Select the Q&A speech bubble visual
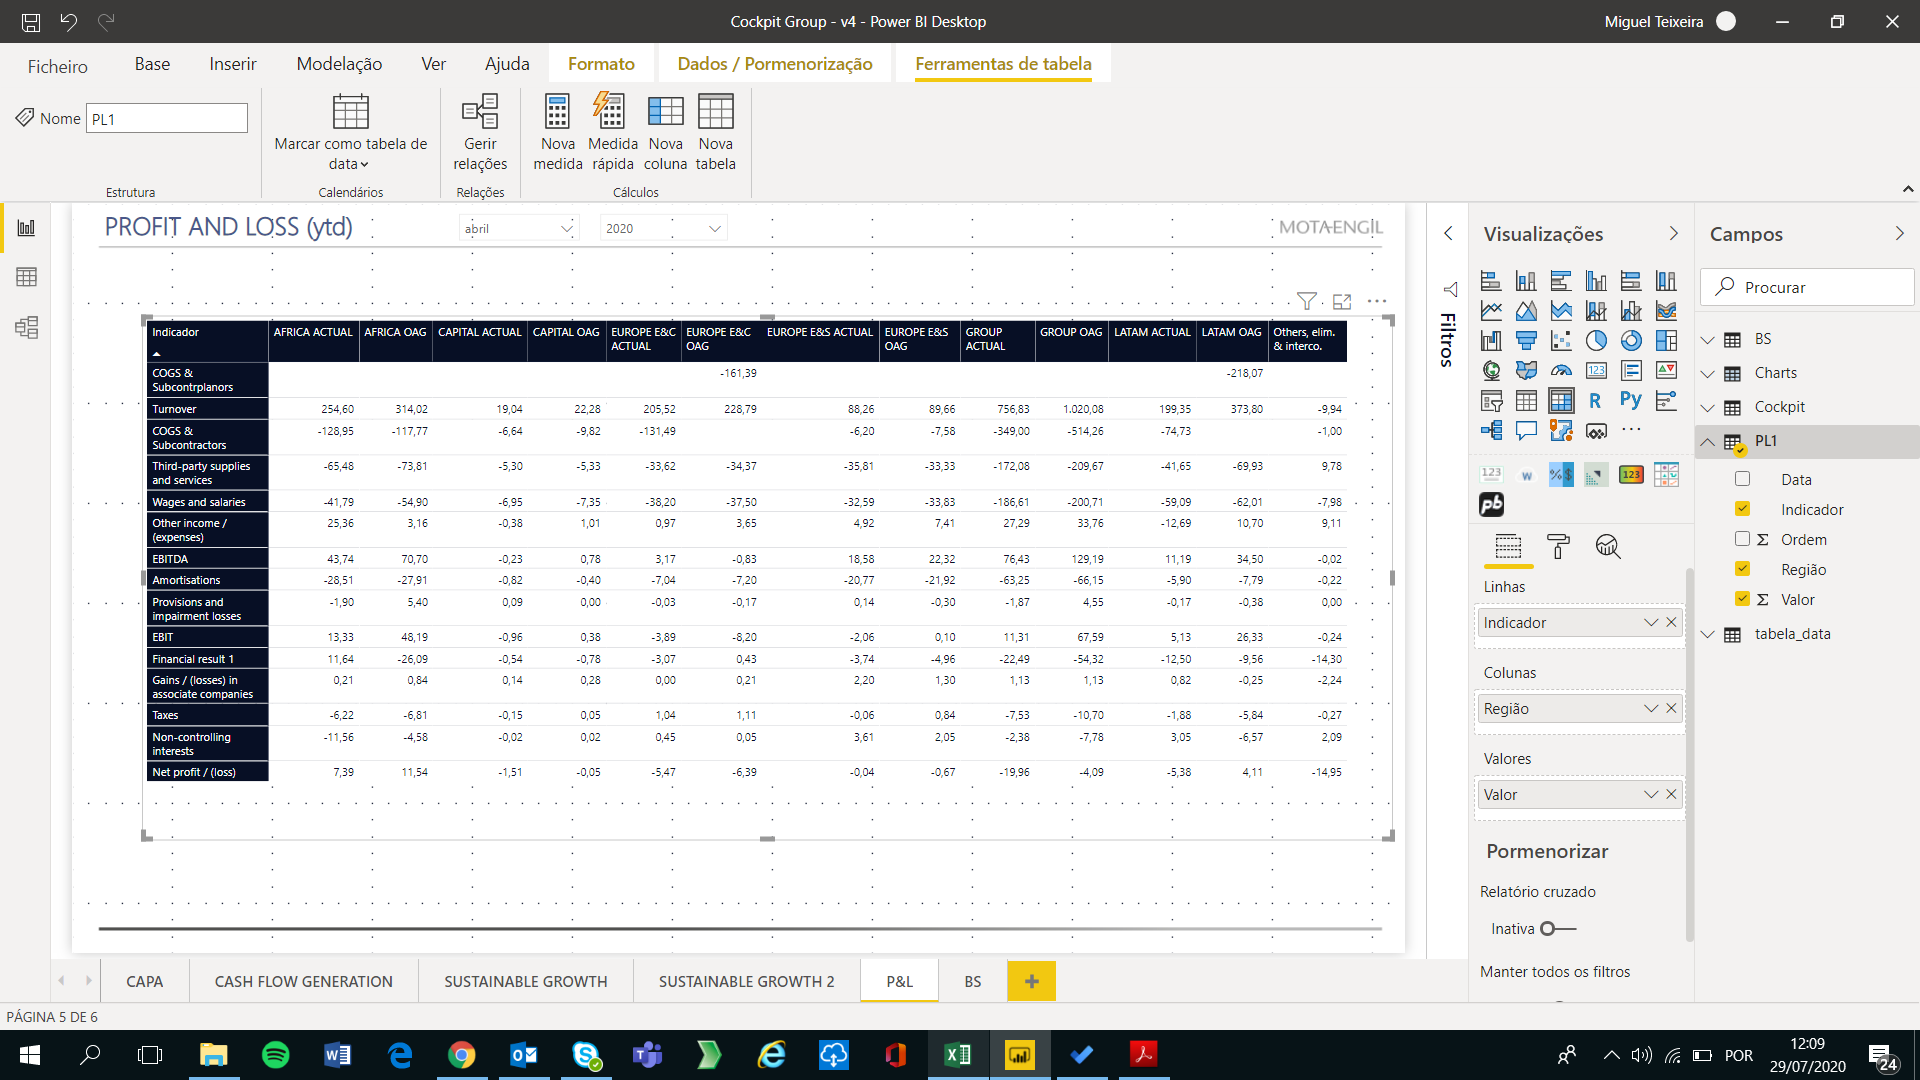 [x=1526, y=431]
